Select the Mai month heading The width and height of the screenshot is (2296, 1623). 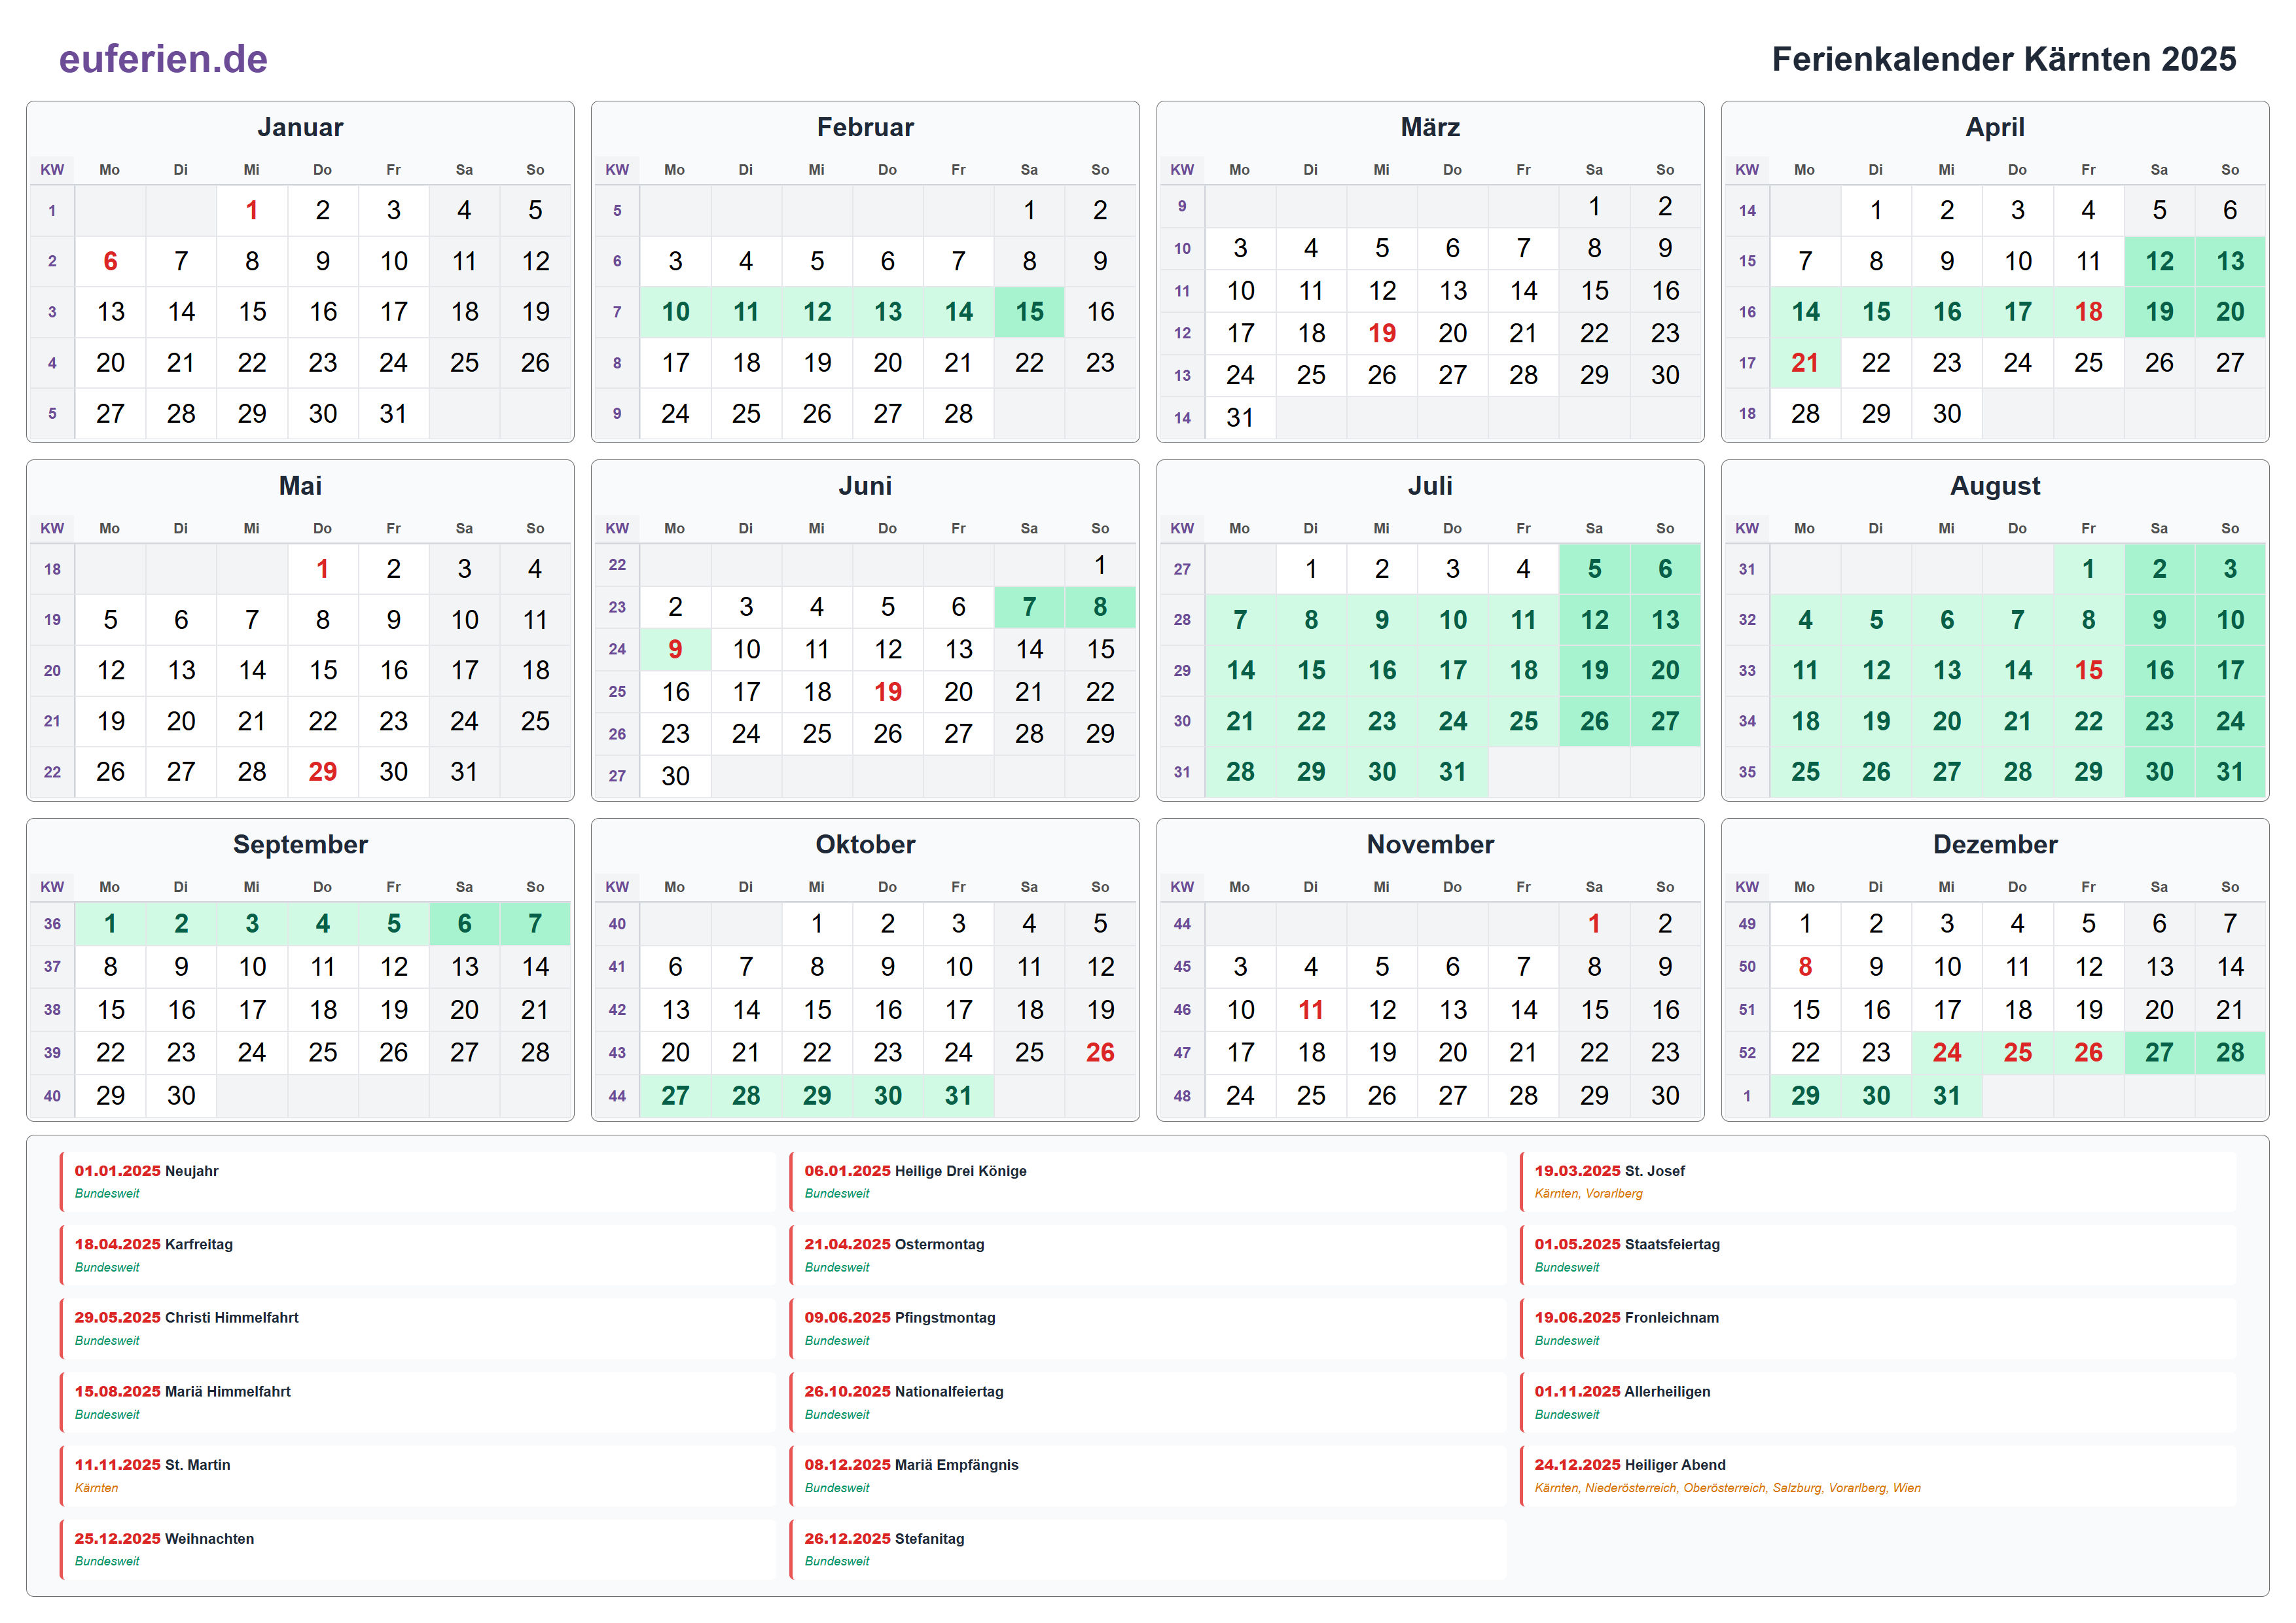(x=300, y=486)
